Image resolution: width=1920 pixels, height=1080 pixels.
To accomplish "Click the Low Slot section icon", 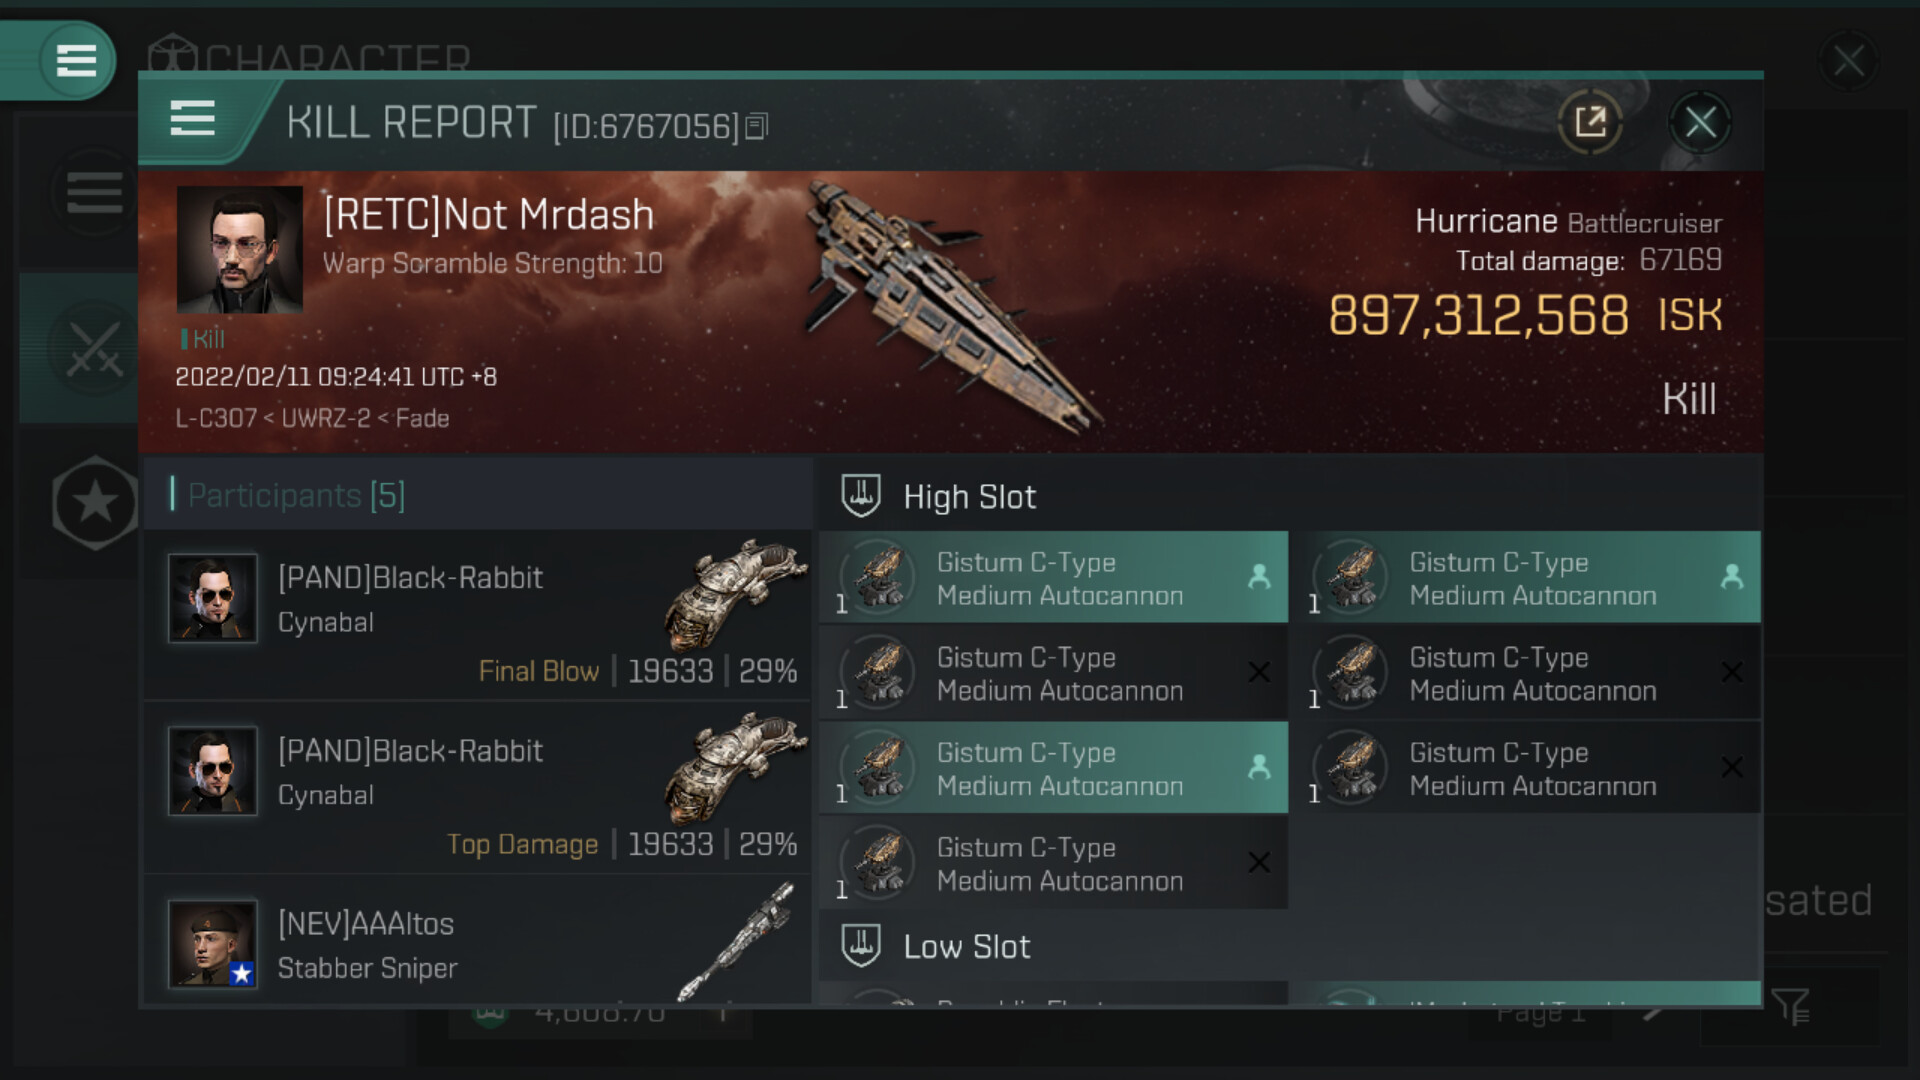I will [x=860, y=946].
